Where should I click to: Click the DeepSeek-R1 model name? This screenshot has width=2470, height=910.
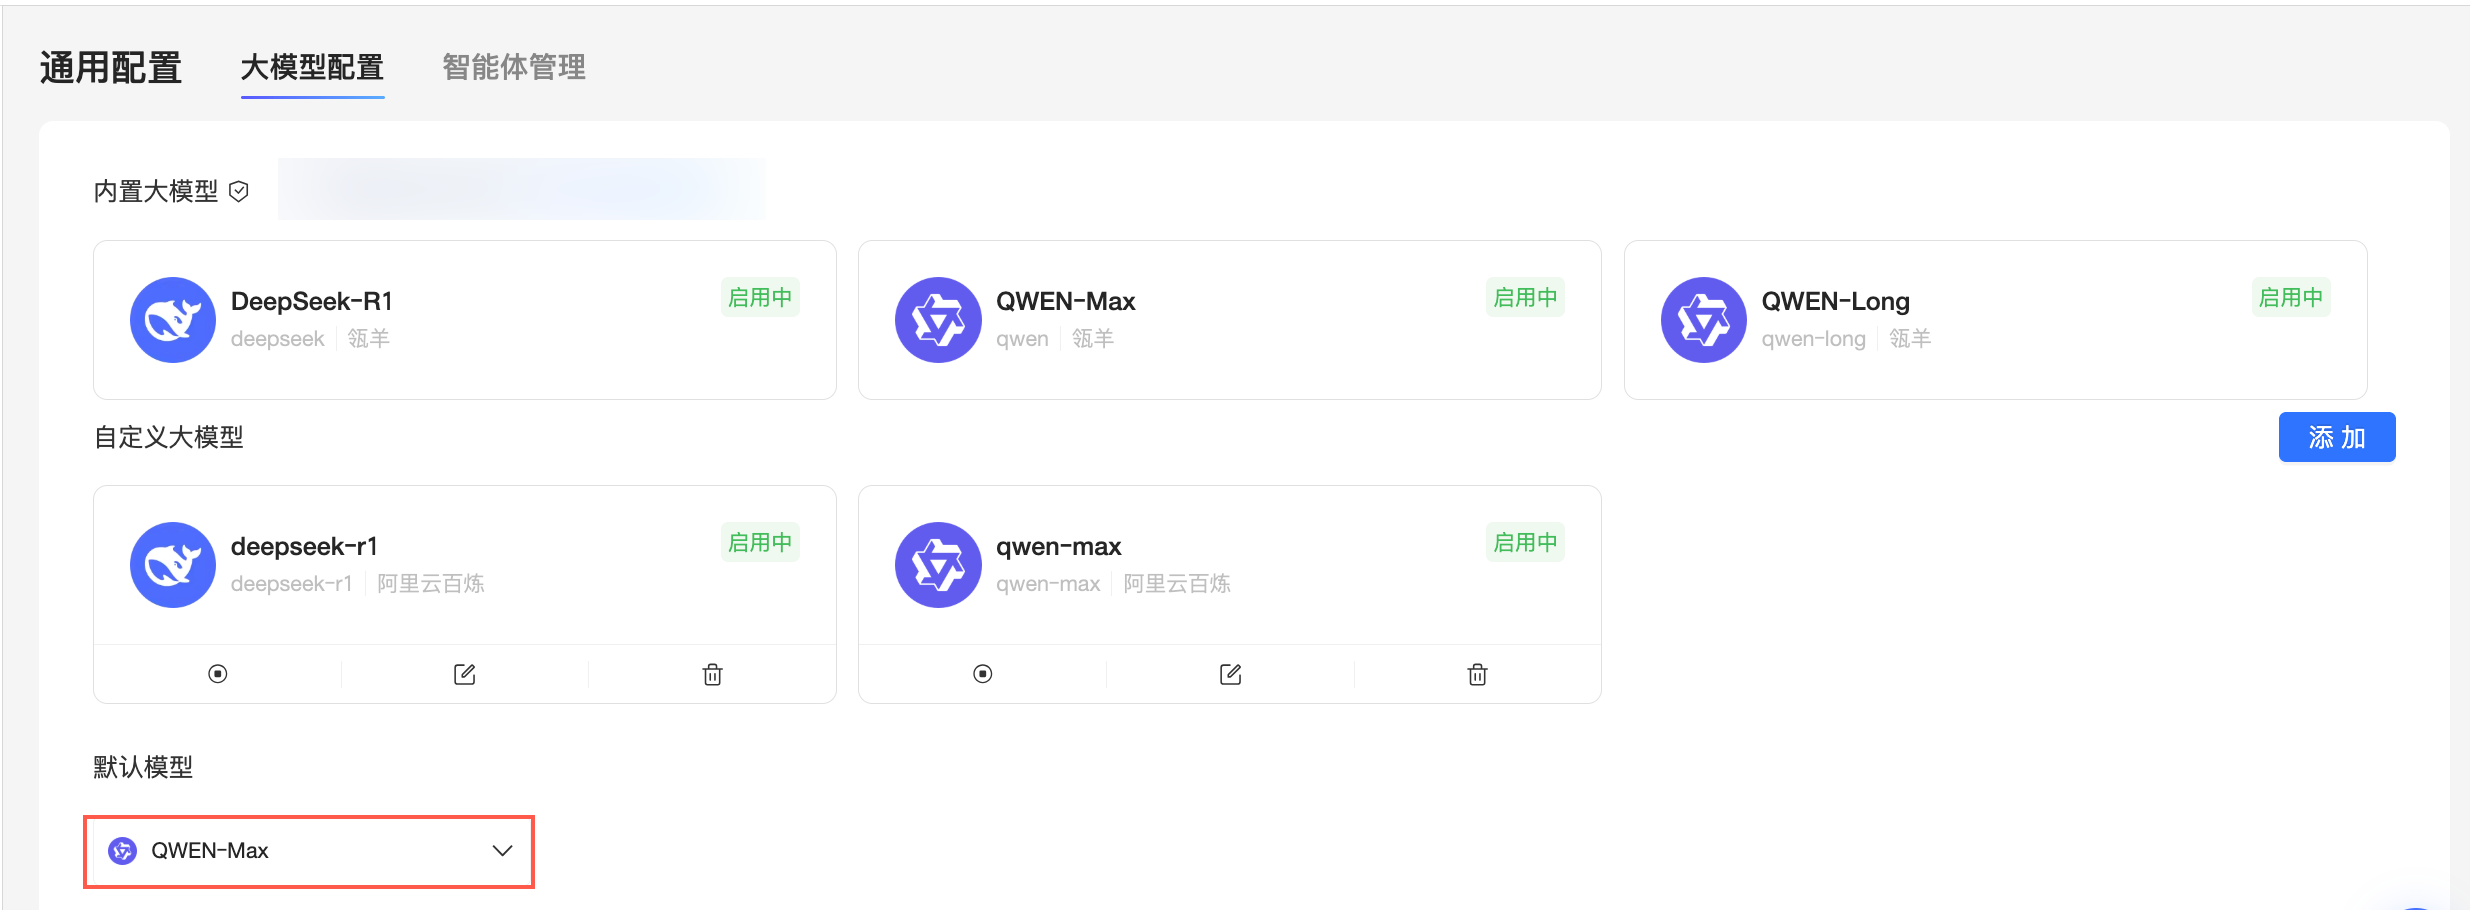(312, 301)
